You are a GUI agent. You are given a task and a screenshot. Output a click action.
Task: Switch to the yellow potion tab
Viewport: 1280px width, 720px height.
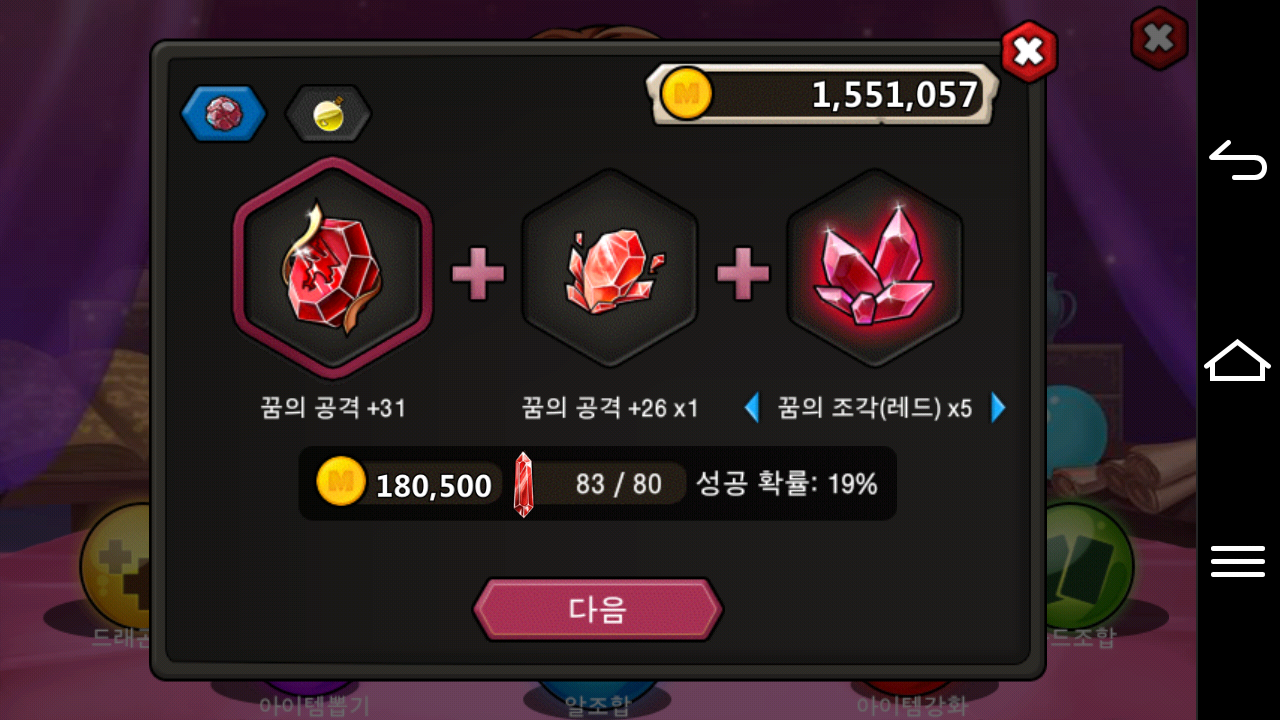coord(328,114)
